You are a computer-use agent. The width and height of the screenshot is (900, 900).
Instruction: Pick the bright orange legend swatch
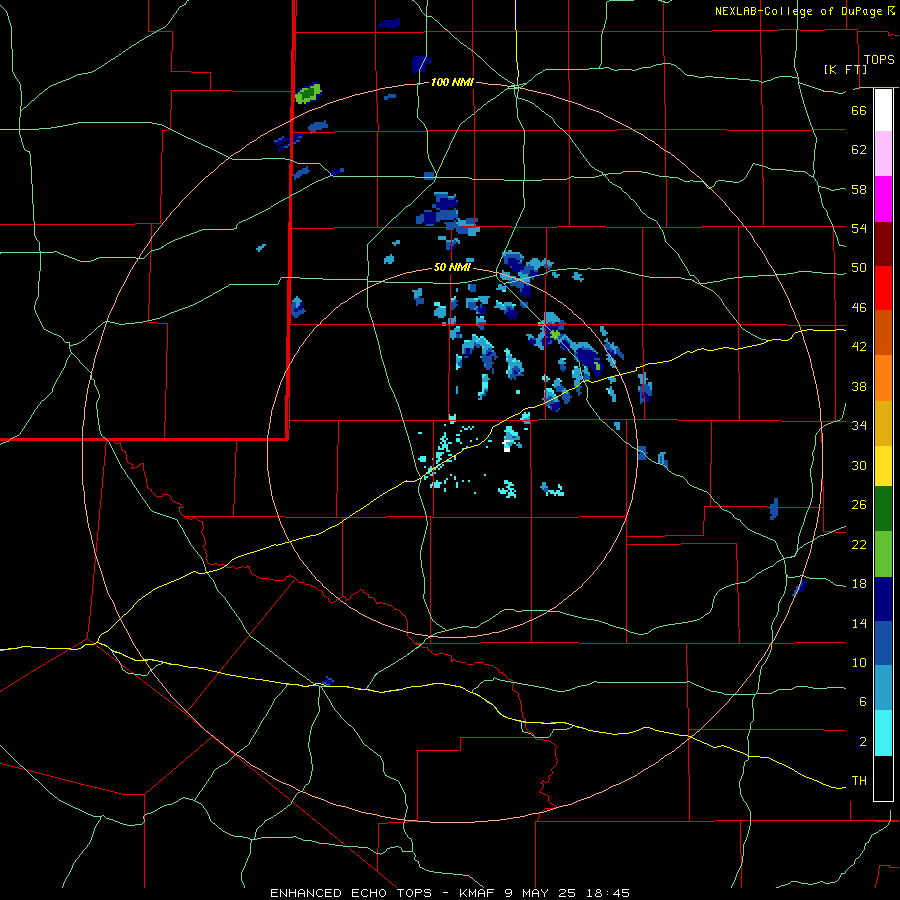(883, 378)
